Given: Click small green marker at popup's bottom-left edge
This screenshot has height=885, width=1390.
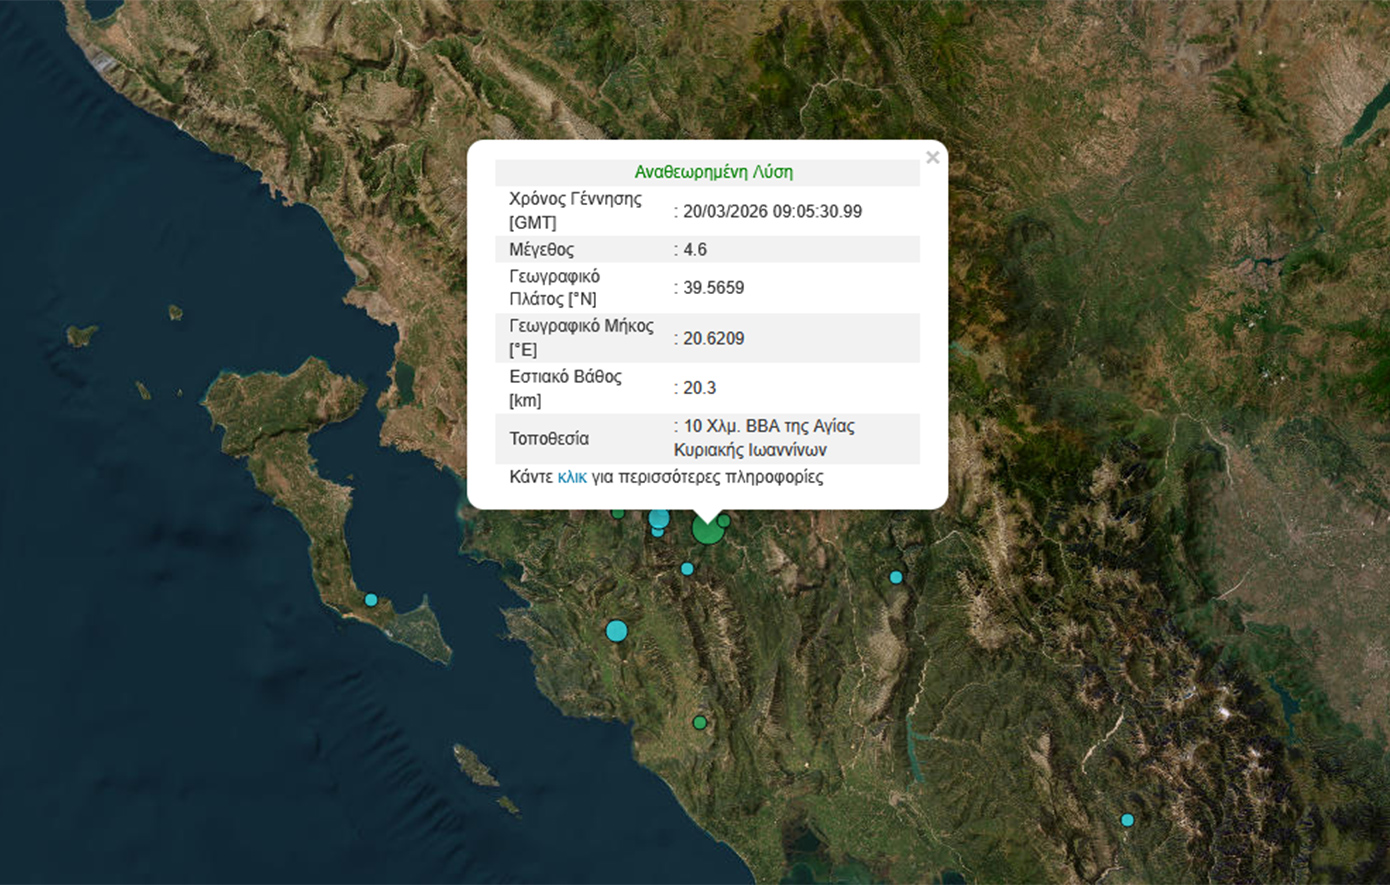Looking at the screenshot, I should coord(618,513).
